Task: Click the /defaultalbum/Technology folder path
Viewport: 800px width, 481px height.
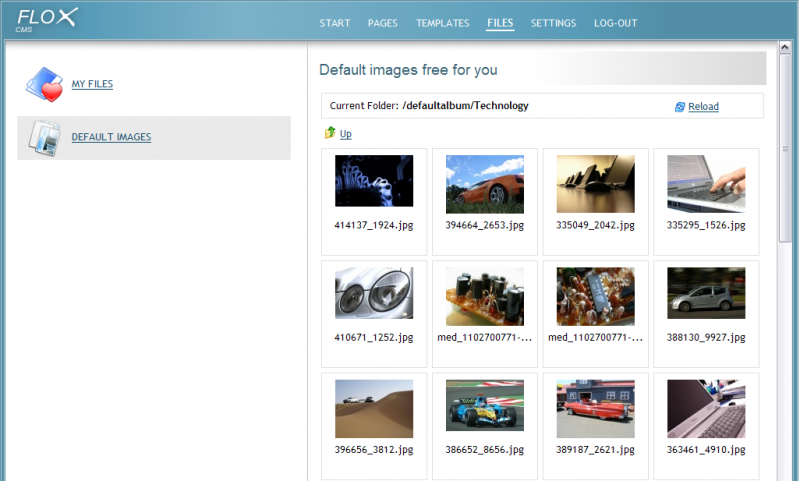Action: click(465, 106)
